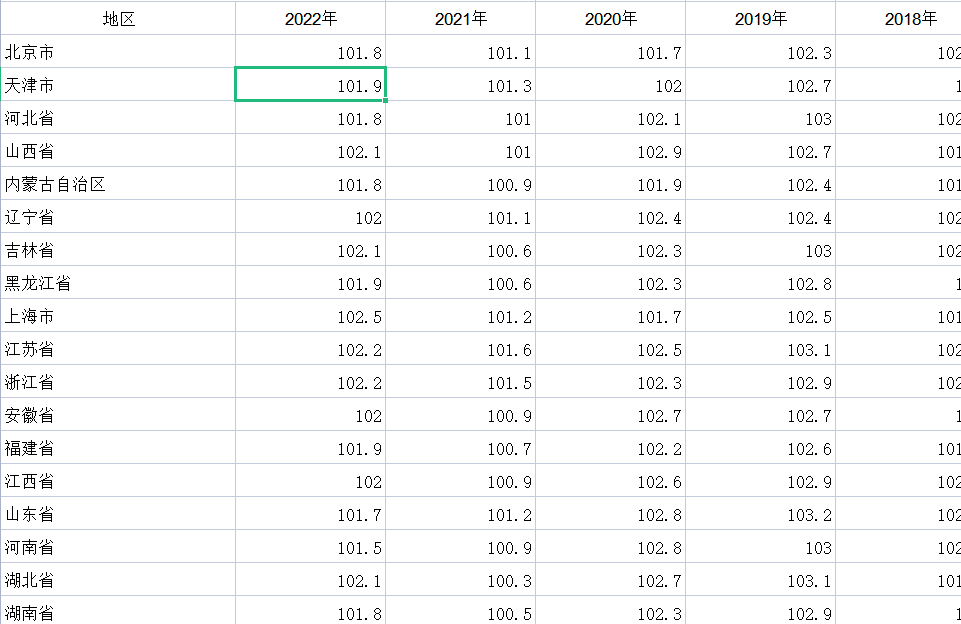Click 上海市's 2022年 value 102.5
Image resolution: width=961 pixels, height=624 pixels.
310,317
